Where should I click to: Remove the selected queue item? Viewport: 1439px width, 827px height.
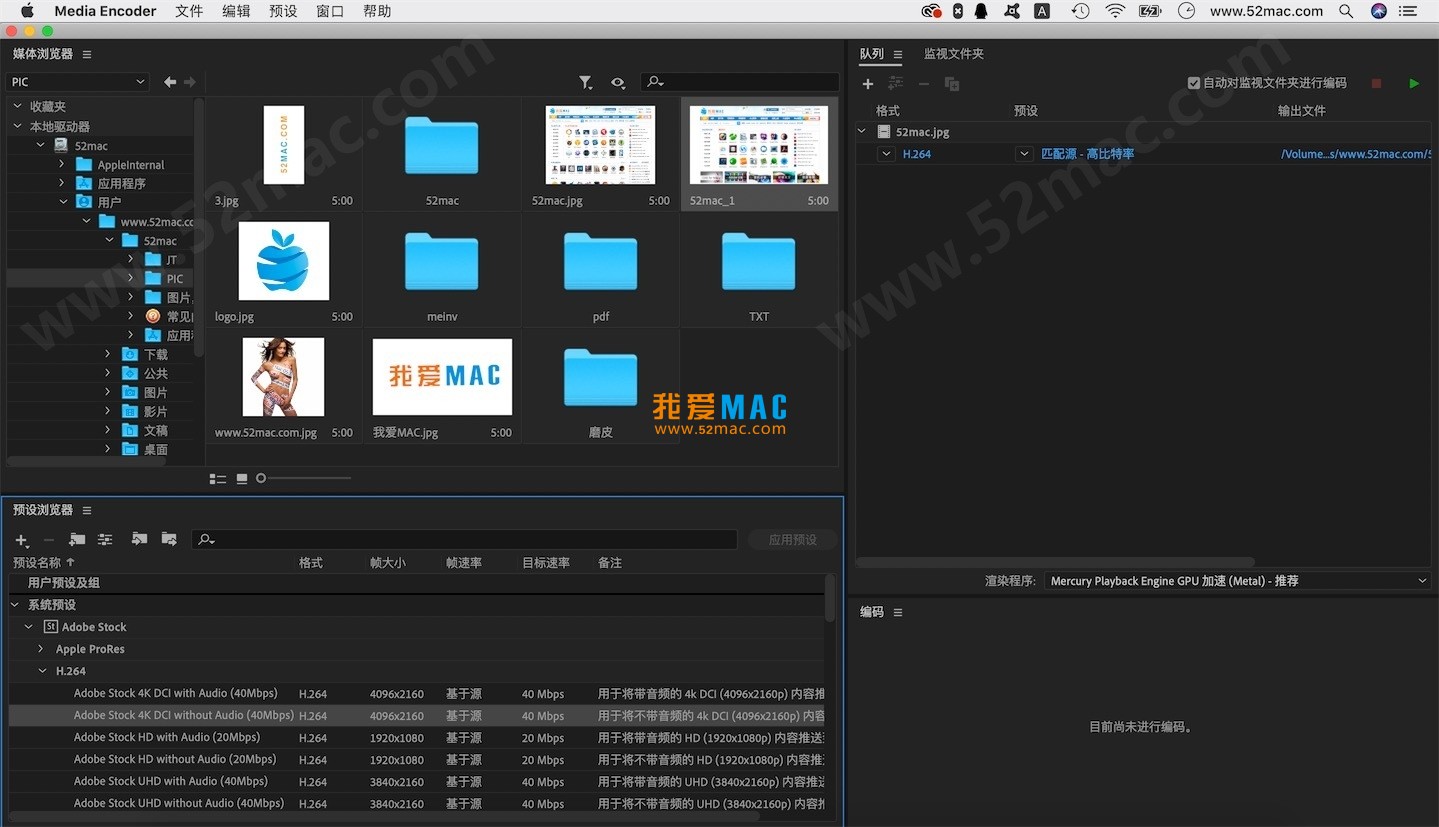[x=924, y=84]
